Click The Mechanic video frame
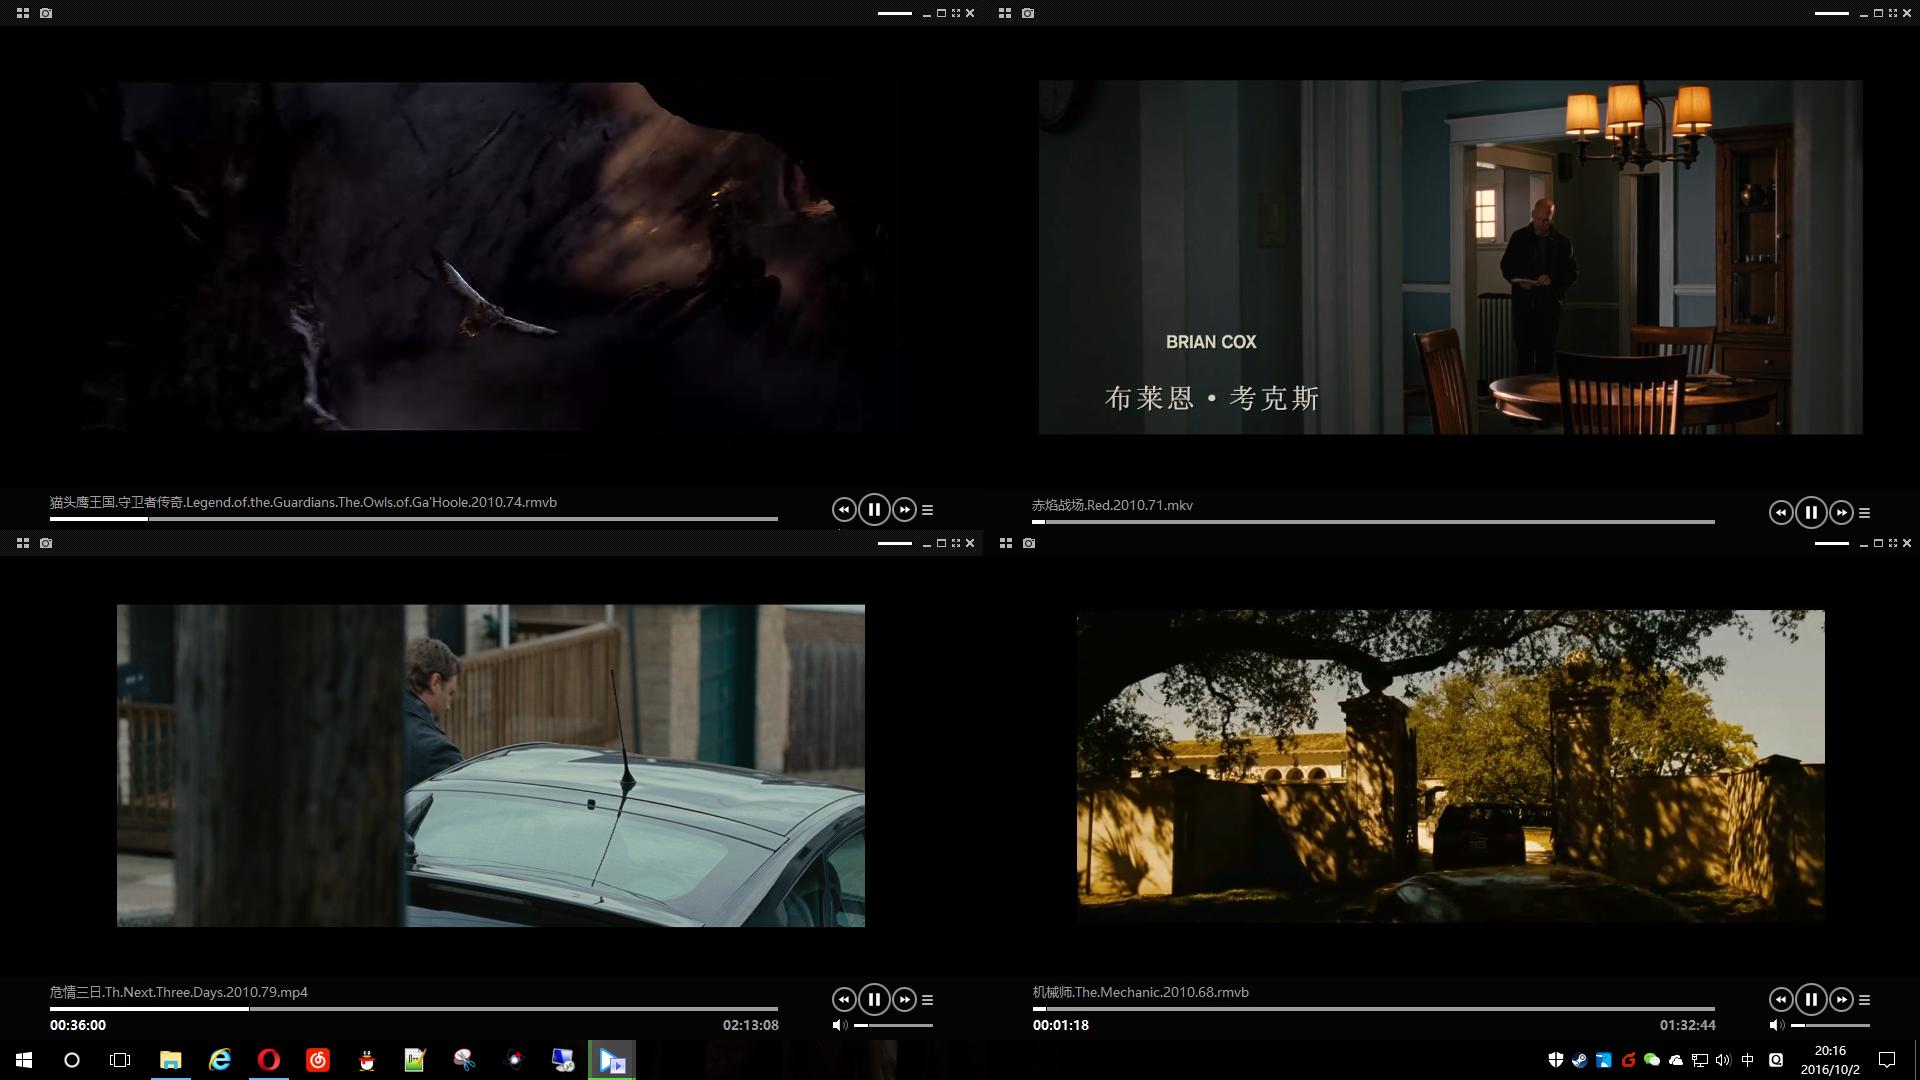1920x1080 pixels. coord(1450,765)
